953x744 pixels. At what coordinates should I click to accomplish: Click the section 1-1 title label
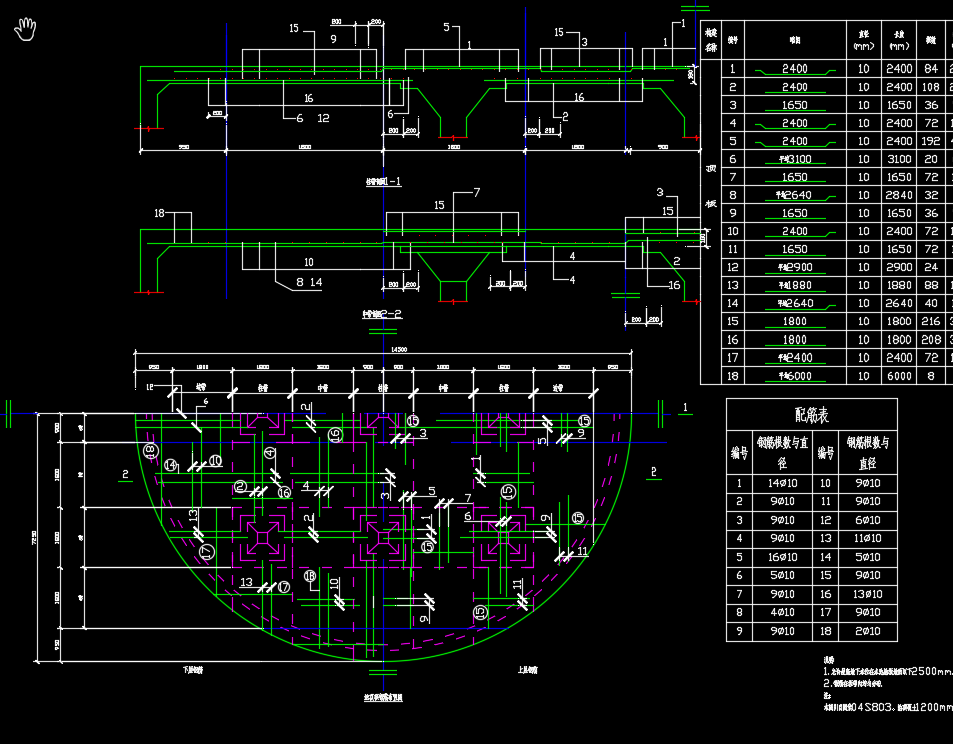point(383,182)
